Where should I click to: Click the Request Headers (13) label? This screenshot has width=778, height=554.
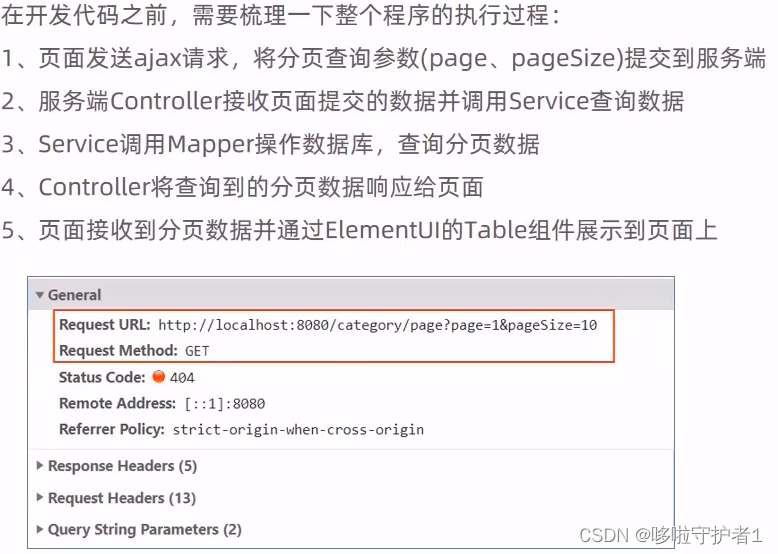pos(122,498)
